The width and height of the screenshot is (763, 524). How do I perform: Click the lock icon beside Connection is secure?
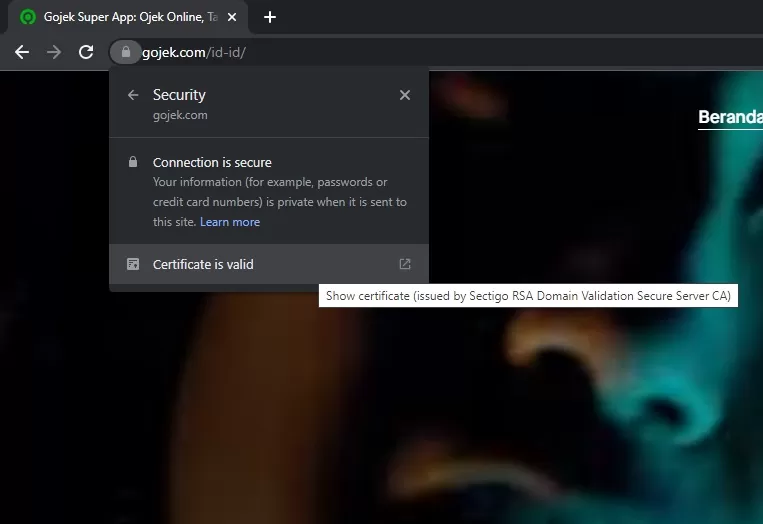point(133,162)
